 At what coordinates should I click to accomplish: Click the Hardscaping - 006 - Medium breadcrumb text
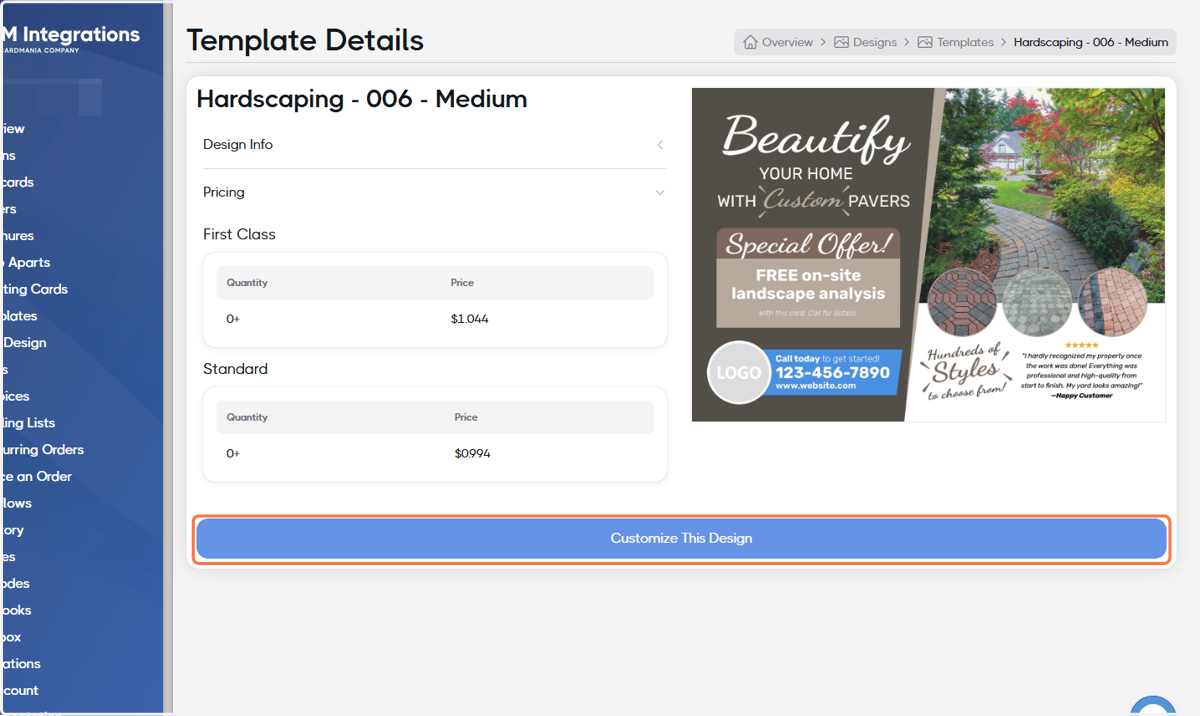pyautogui.click(x=1091, y=42)
